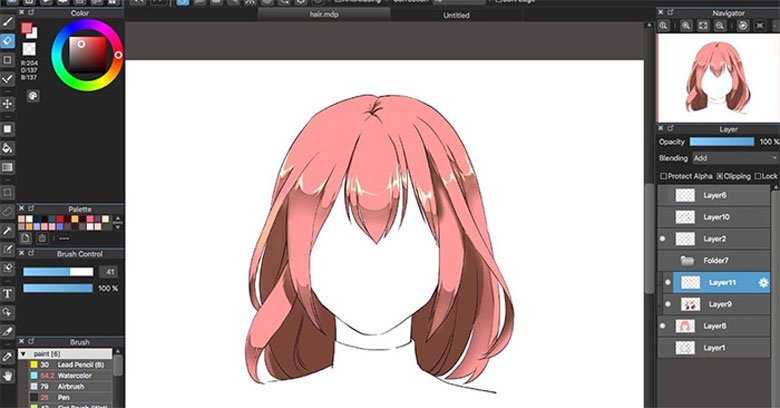
Task: Open the color palette icon below RGB values
Action: click(31, 96)
